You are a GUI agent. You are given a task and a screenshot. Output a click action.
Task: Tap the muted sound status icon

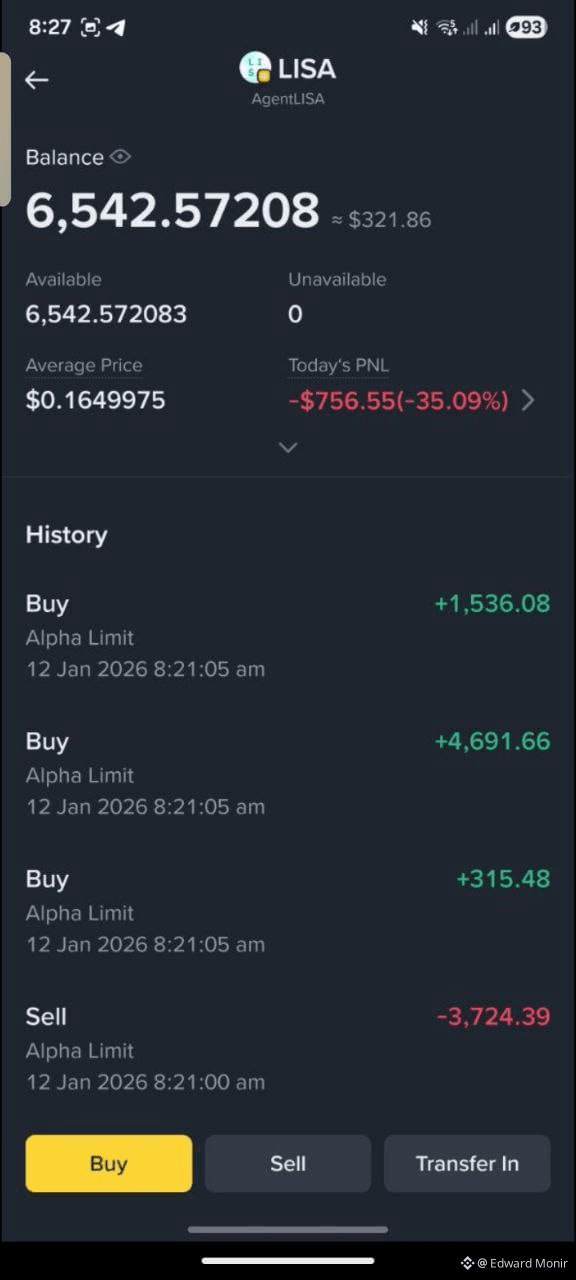[x=419, y=27]
